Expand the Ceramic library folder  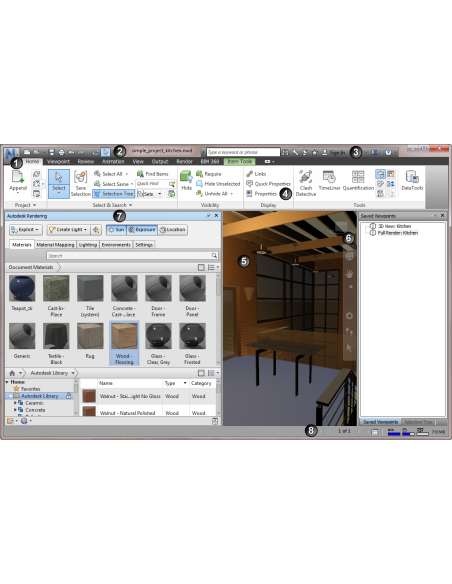pos(15,403)
